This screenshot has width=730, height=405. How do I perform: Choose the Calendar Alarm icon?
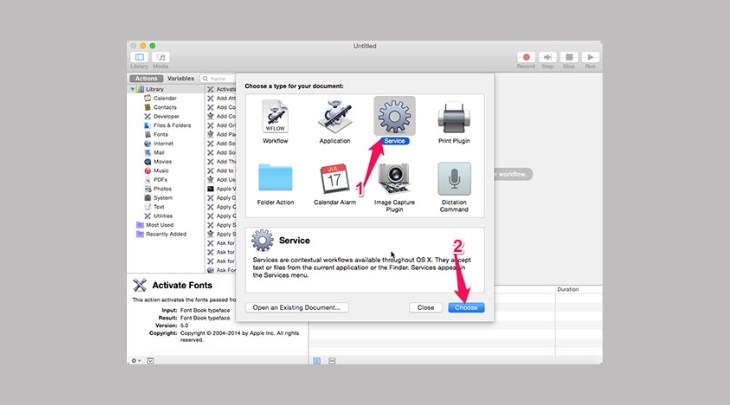point(334,179)
